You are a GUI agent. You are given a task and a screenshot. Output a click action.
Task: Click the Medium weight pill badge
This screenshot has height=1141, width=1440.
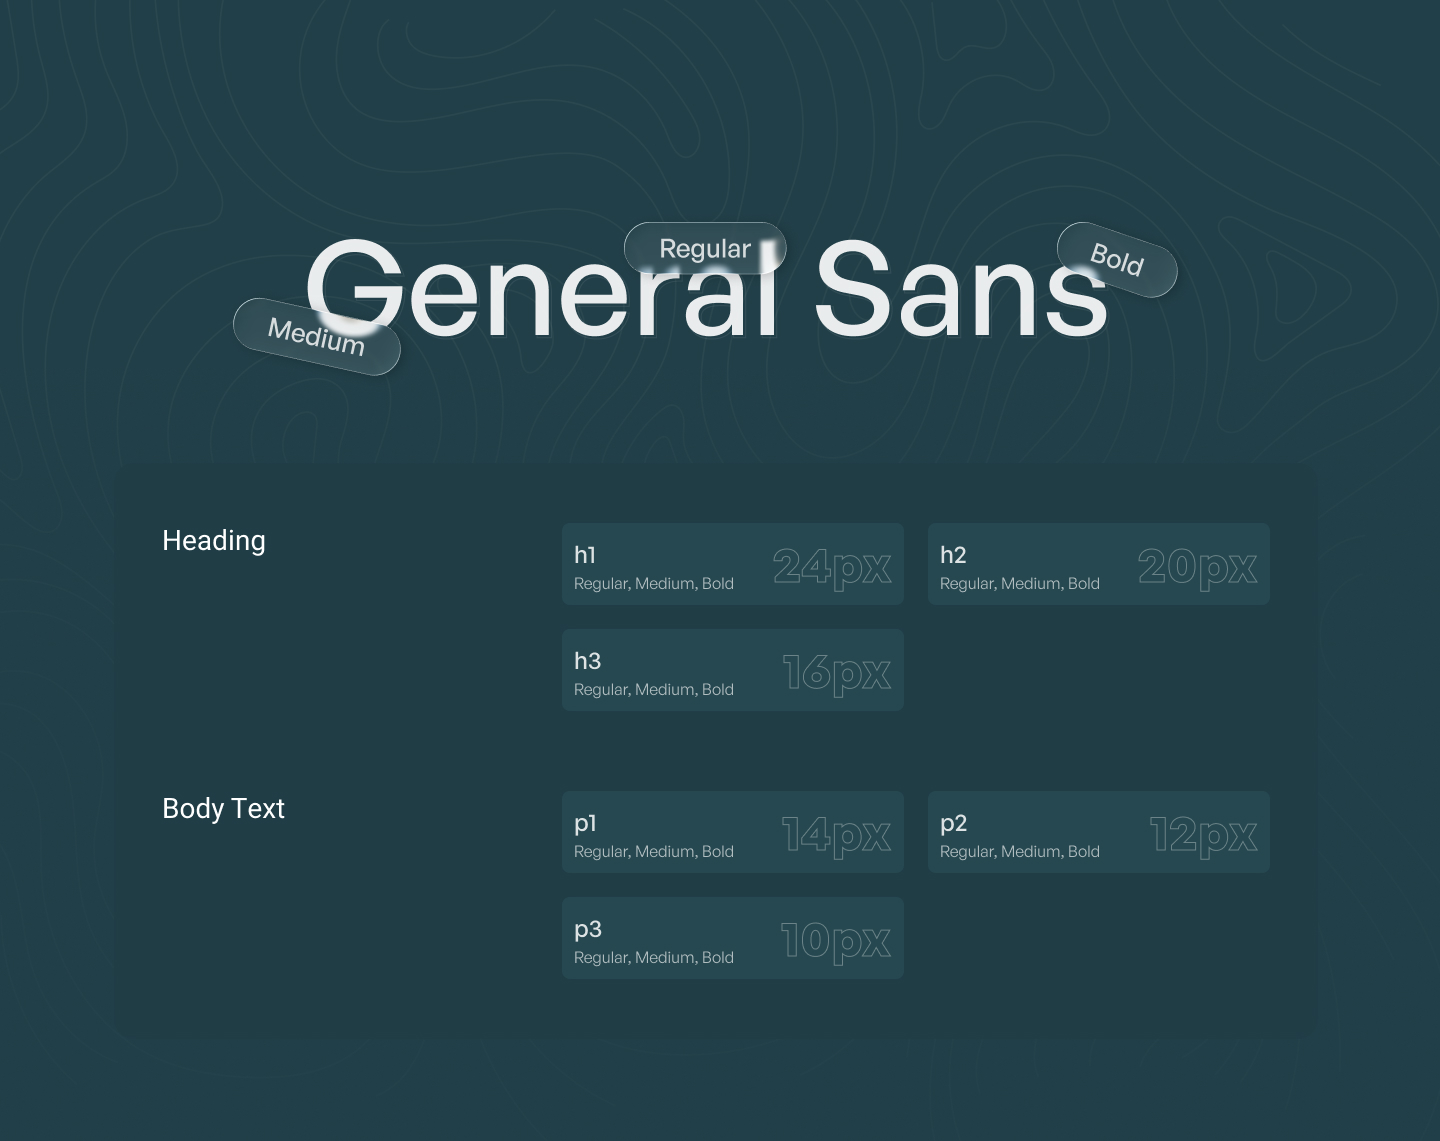317,337
